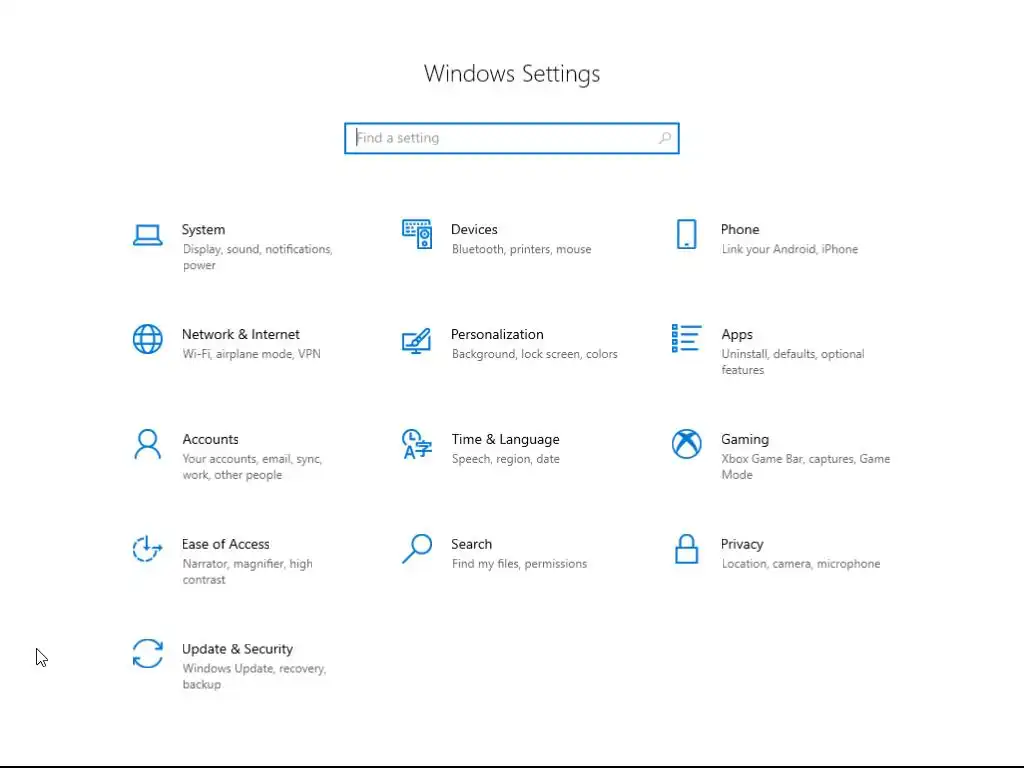The image size is (1024, 768).
Task: Click the Gaming Xbox icon
Action: [x=686, y=444]
